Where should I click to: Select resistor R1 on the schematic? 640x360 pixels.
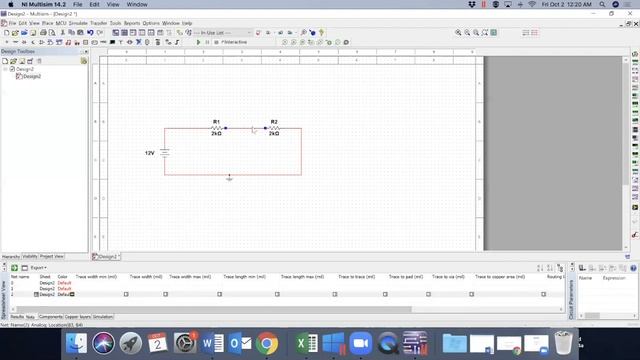(x=216, y=128)
